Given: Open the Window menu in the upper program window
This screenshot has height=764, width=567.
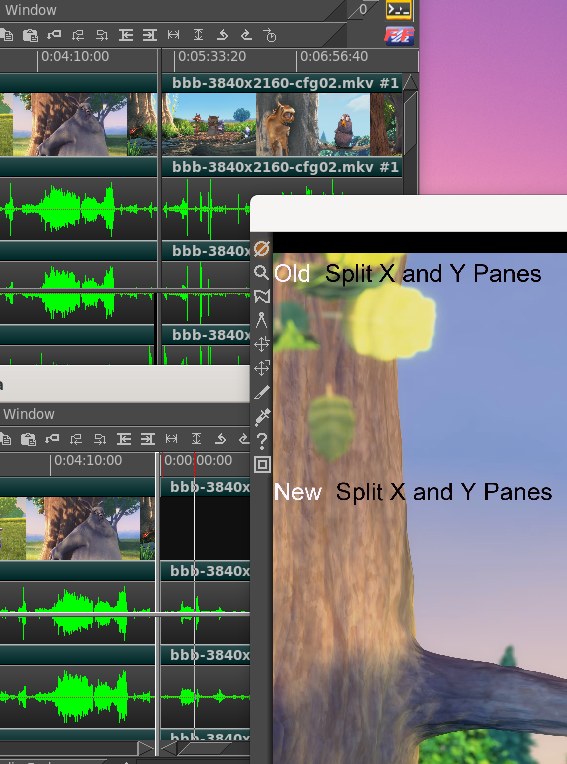Looking at the screenshot, I should click(x=30, y=10).
